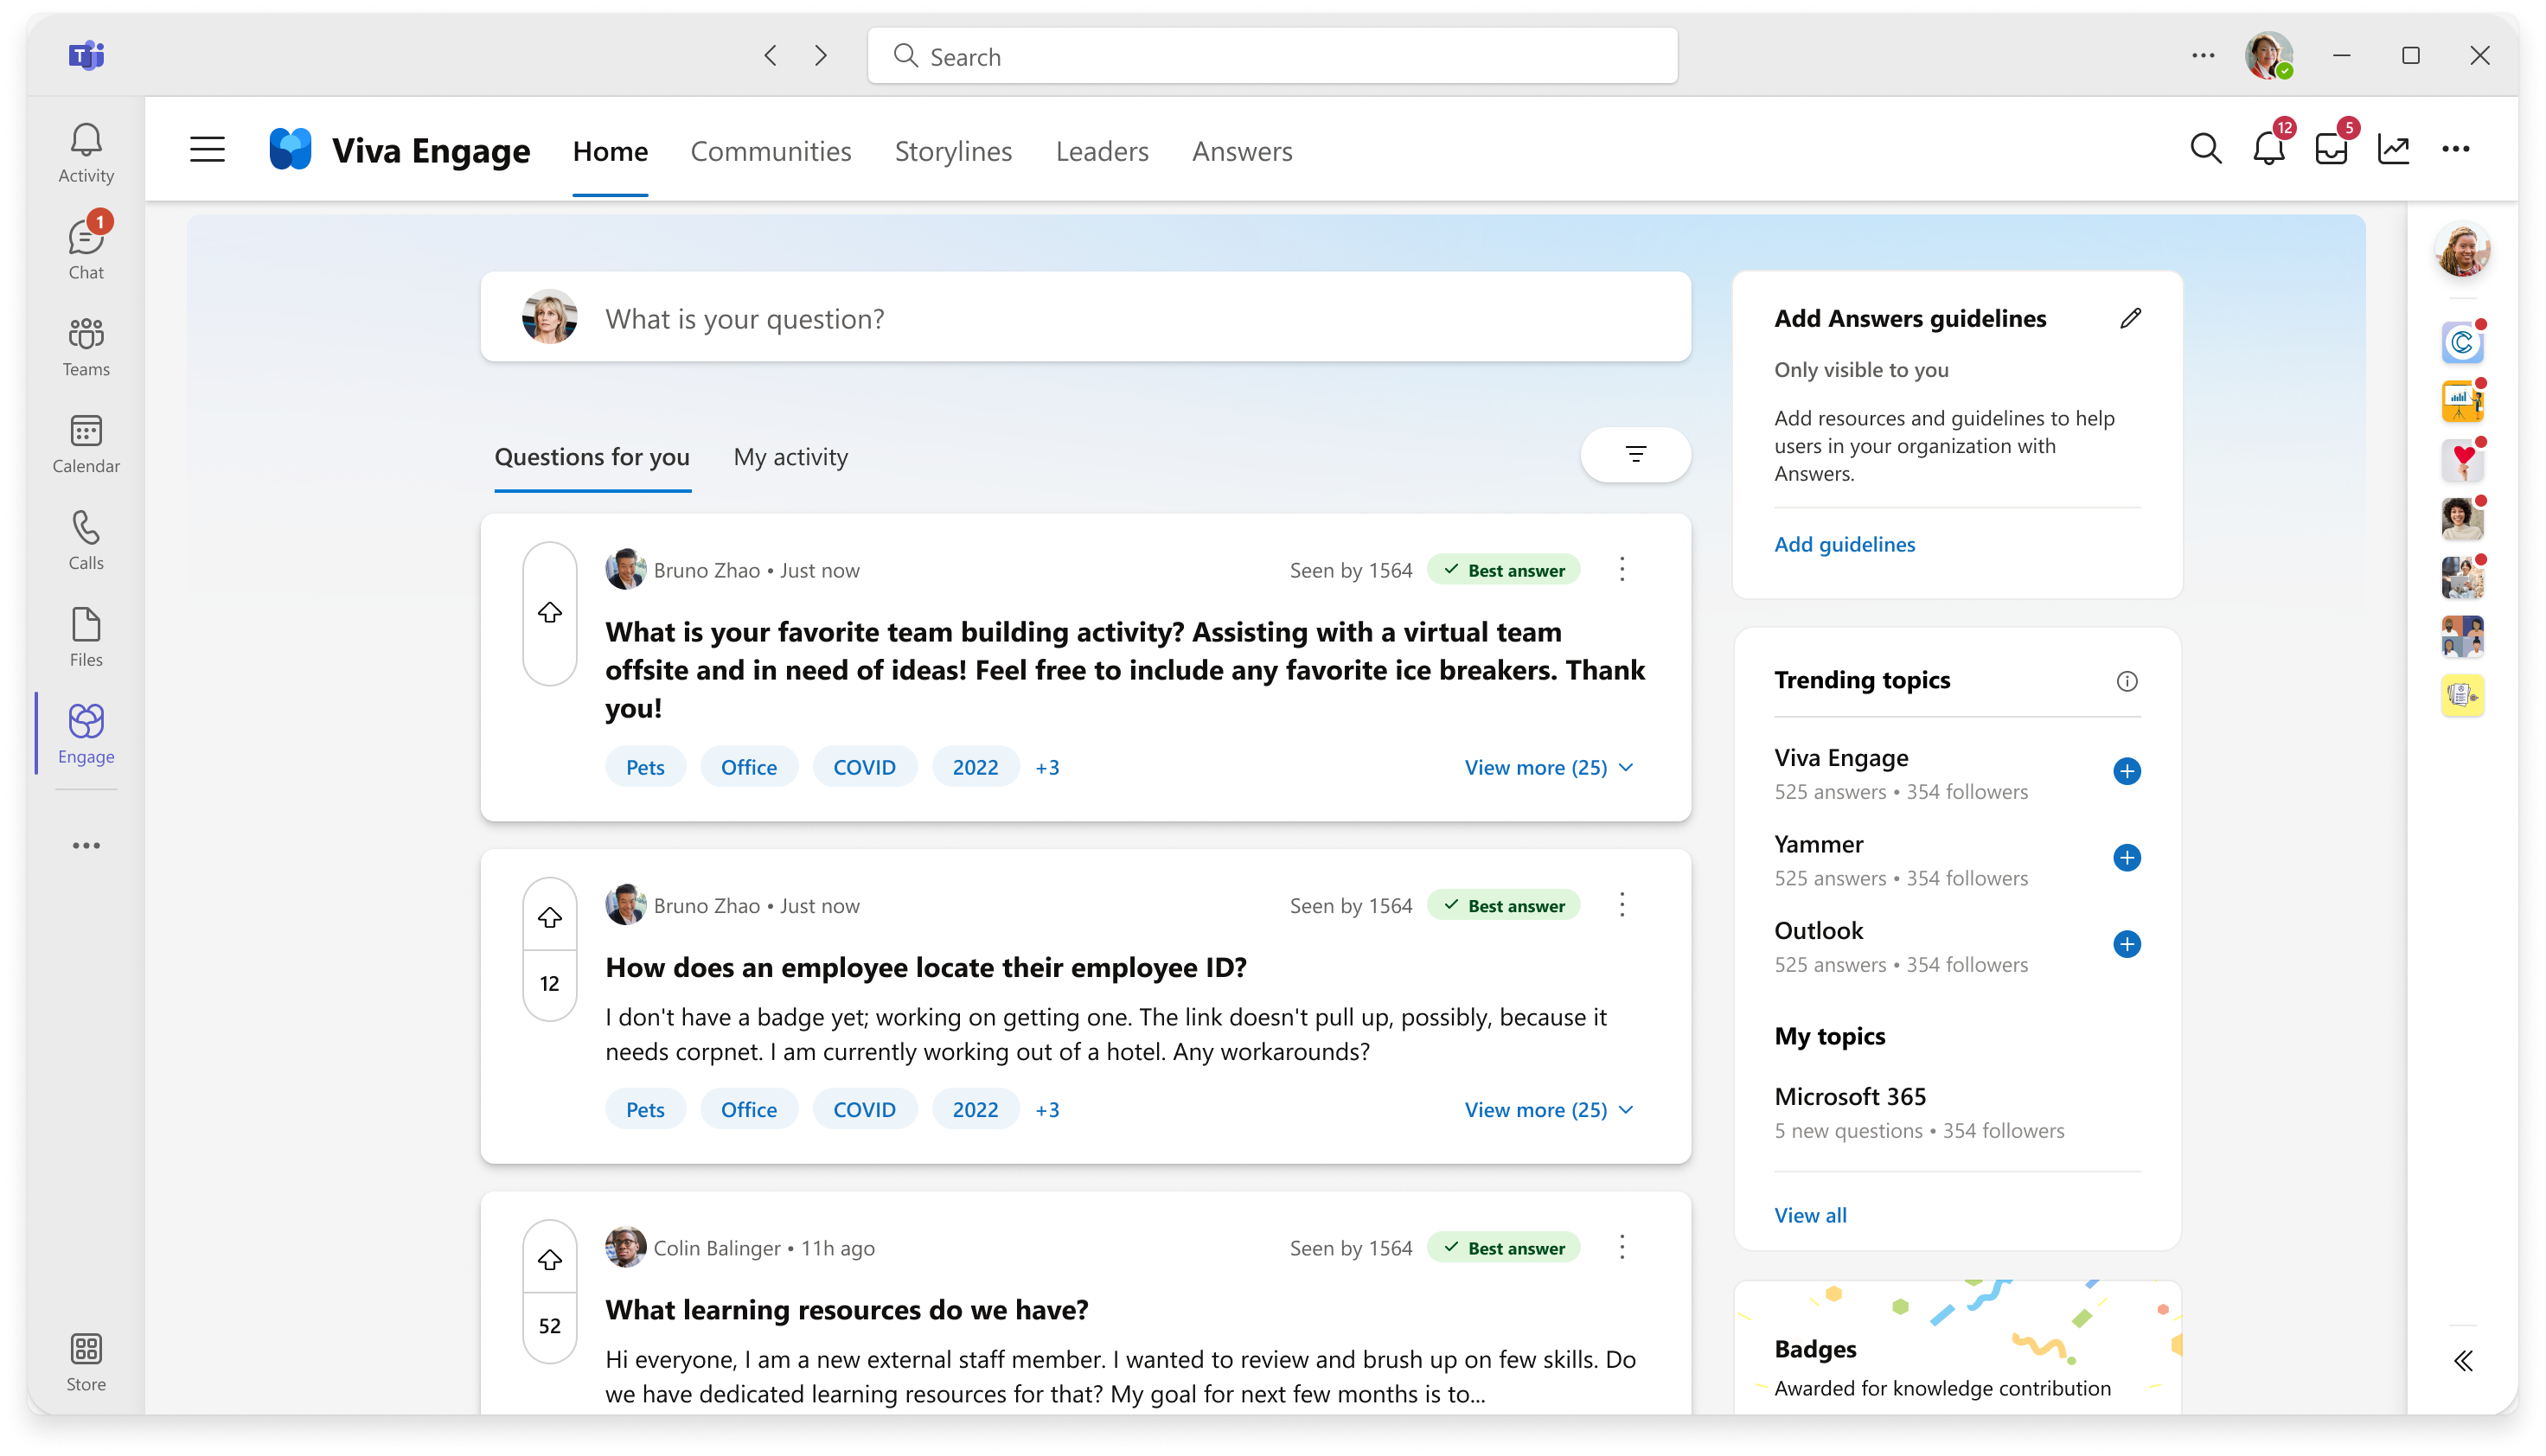Expand View more (25) on team building question
The width and height of the screenshot is (2546, 1456).
point(1549,767)
